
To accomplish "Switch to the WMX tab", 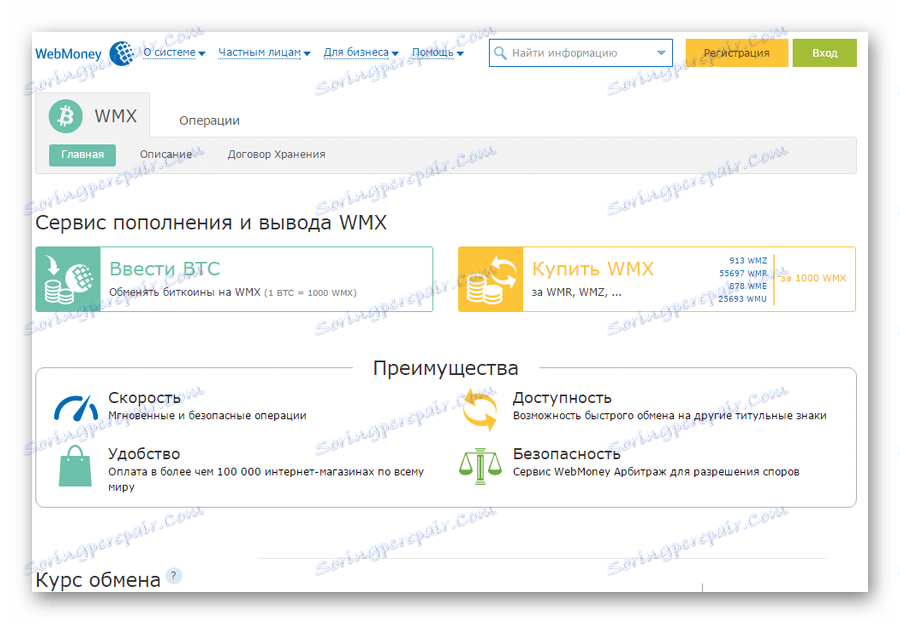I will pyautogui.click(x=92, y=115).
